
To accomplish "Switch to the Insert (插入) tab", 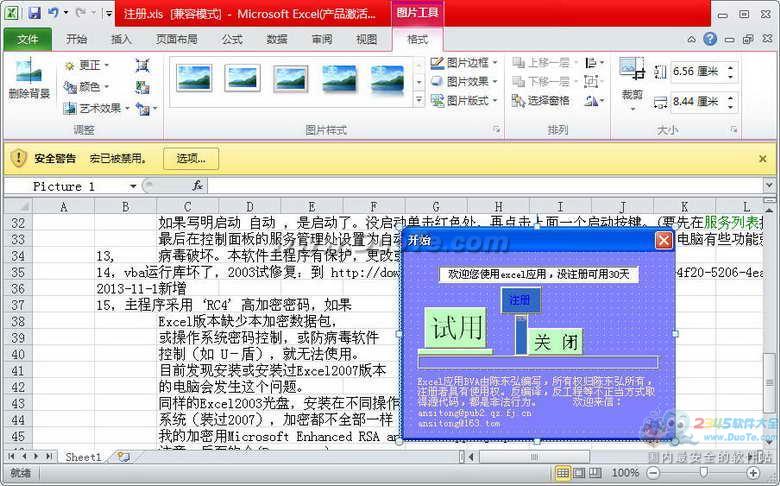I will (x=121, y=39).
